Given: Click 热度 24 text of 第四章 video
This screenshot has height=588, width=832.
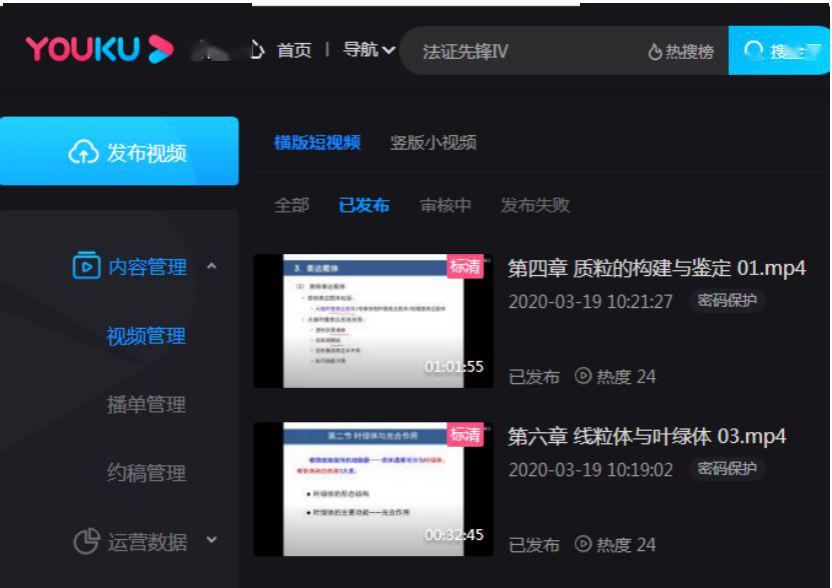Looking at the screenshot, I should 626,376.
